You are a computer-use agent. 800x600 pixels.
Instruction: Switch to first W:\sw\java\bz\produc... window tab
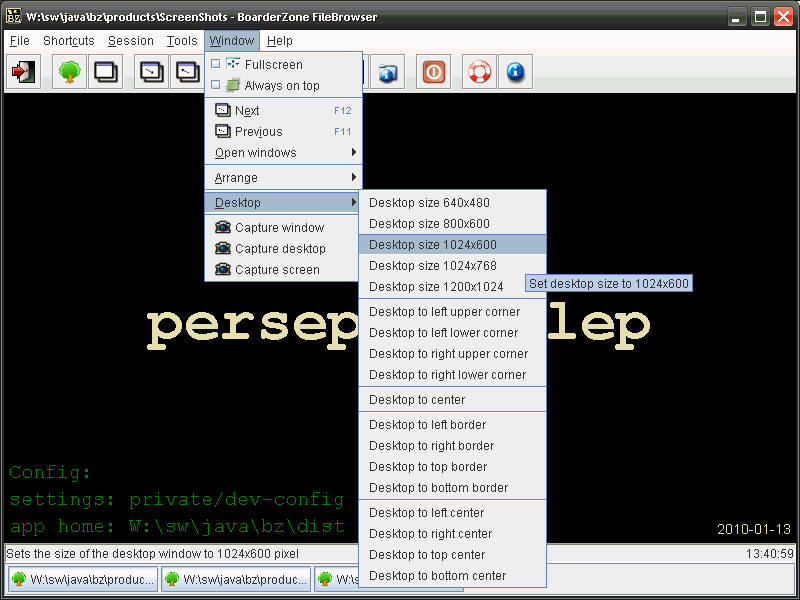coord(83,579)
